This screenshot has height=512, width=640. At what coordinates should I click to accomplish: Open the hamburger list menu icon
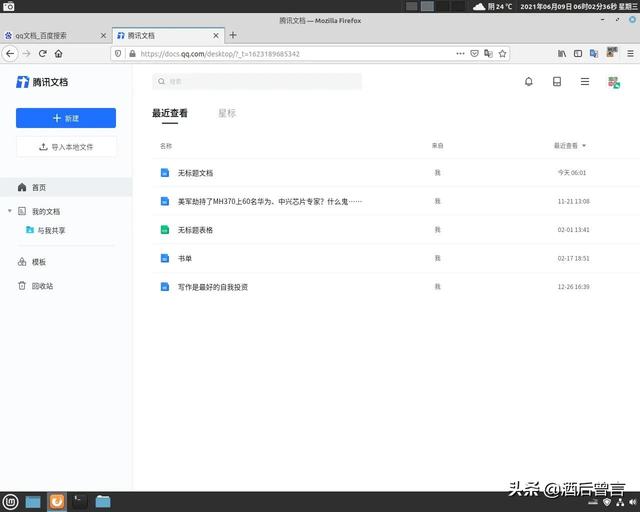pyautogui.click(x=585, y=82)
